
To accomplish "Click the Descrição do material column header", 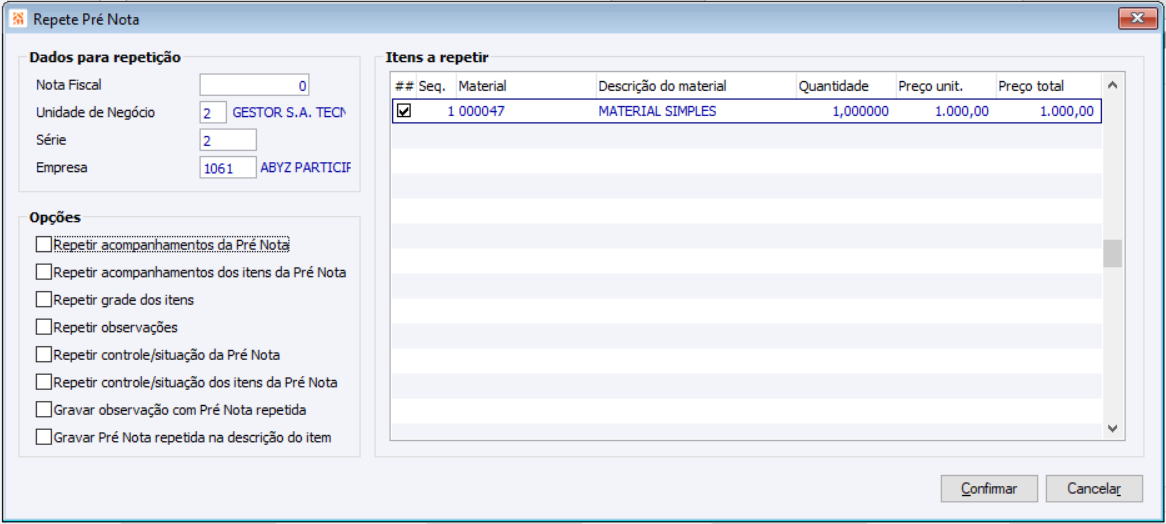I will [x=696, y=86].
